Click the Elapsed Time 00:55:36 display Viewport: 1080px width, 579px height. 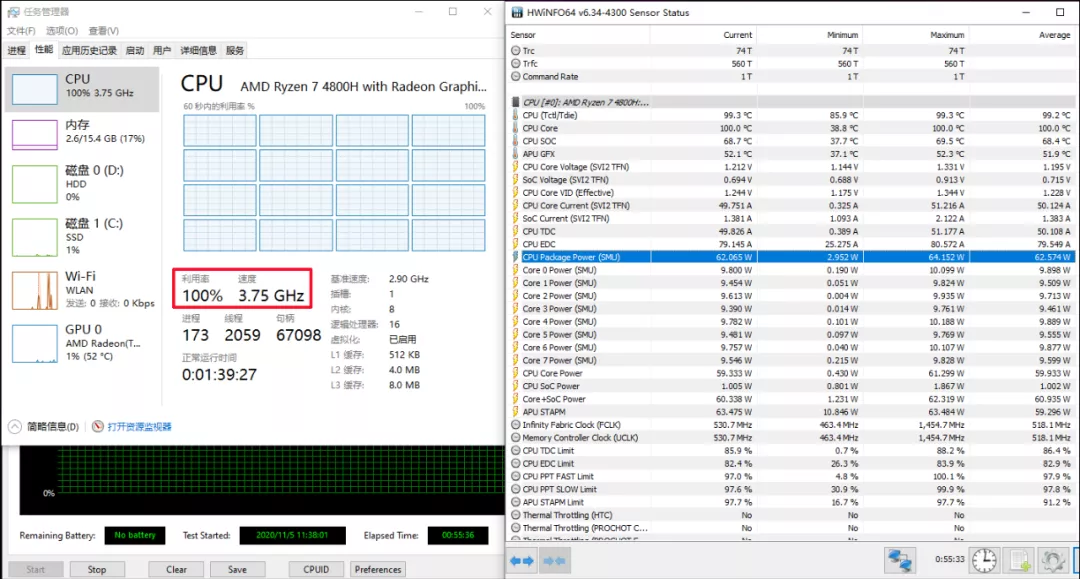[x=457, y=535]
